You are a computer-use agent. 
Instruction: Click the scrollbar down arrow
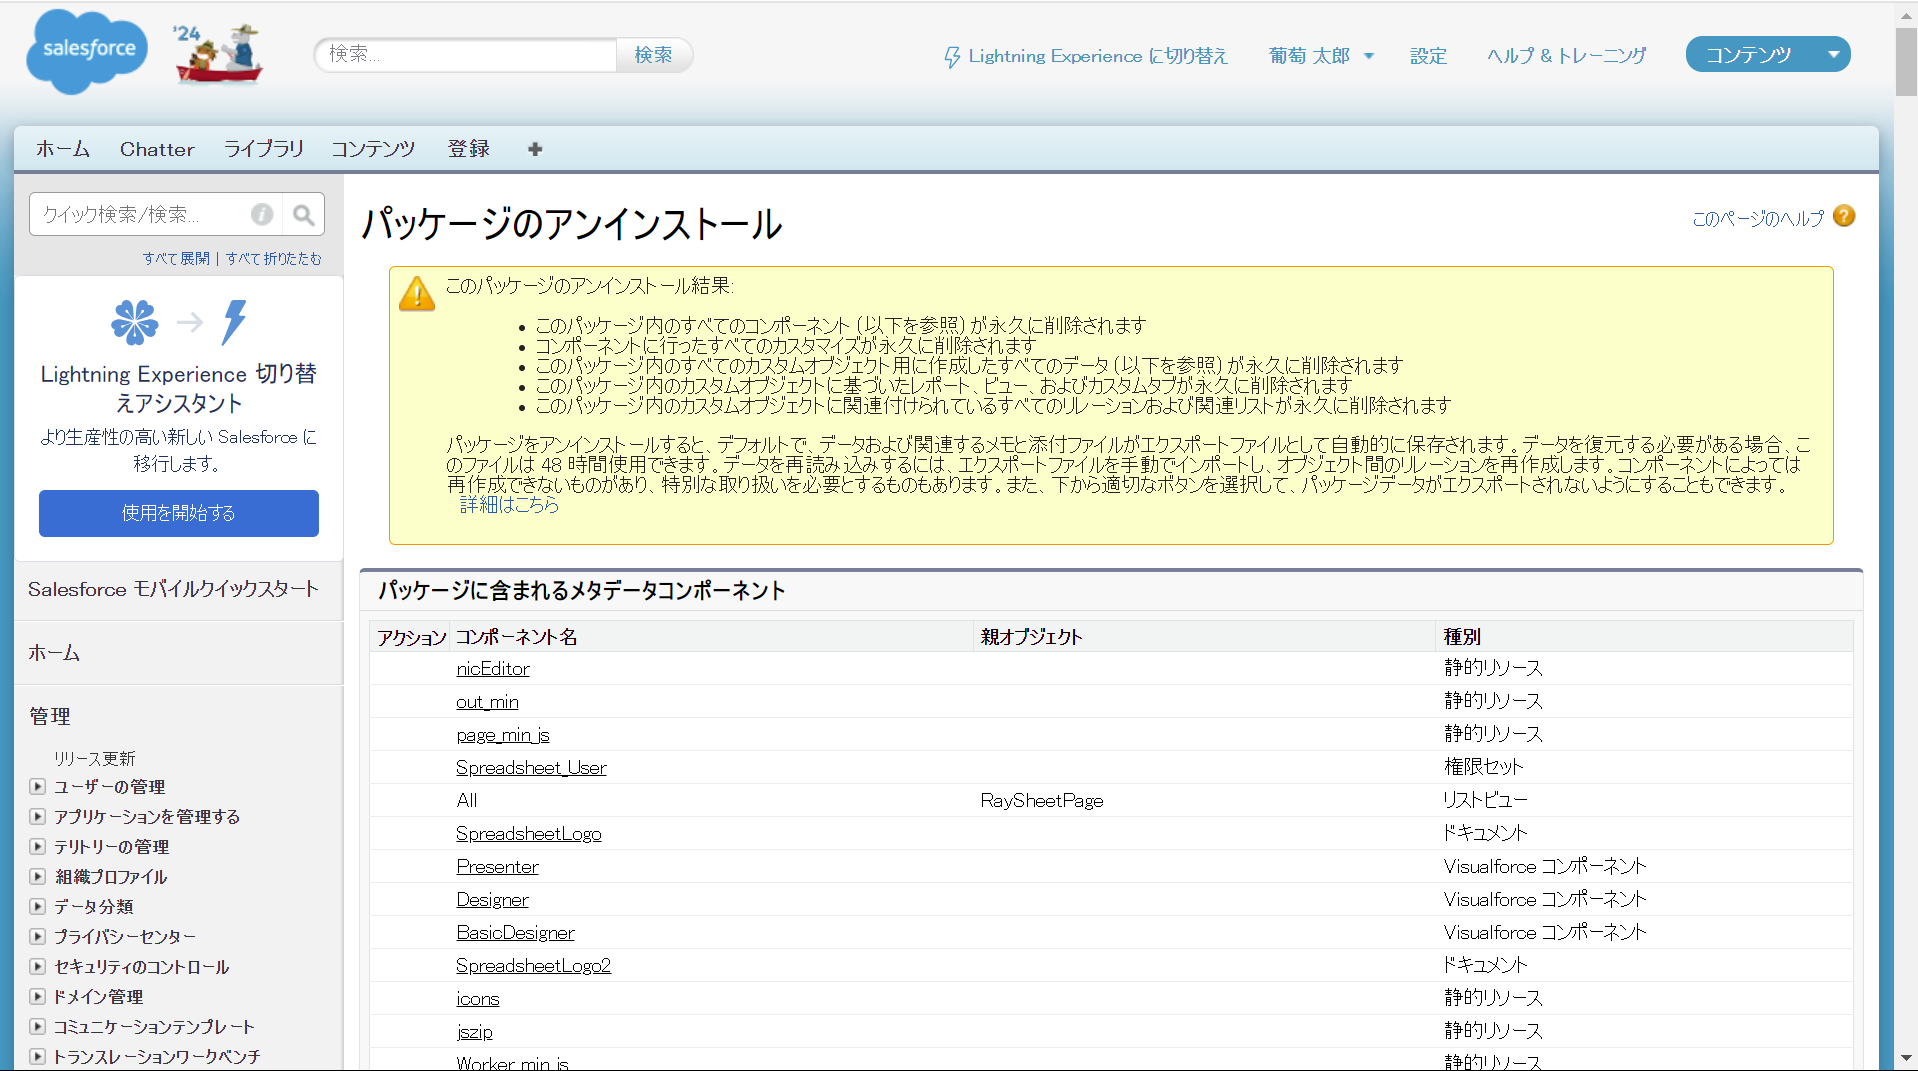(x=1905, y=1058)
